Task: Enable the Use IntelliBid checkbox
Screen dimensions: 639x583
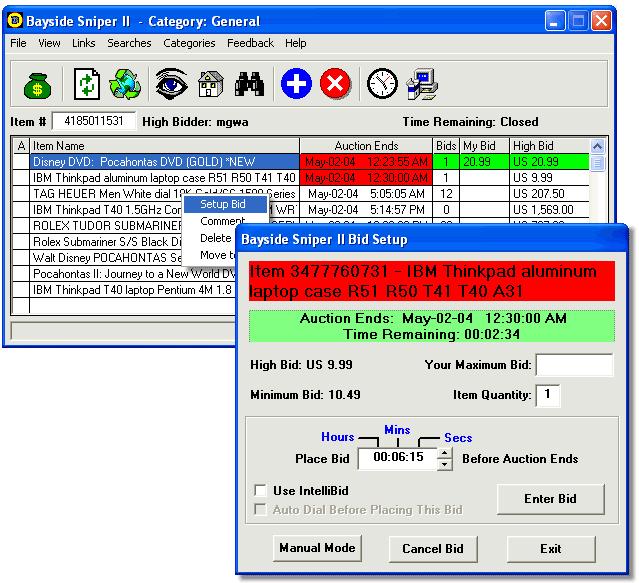Action: (x=260, y=490)
